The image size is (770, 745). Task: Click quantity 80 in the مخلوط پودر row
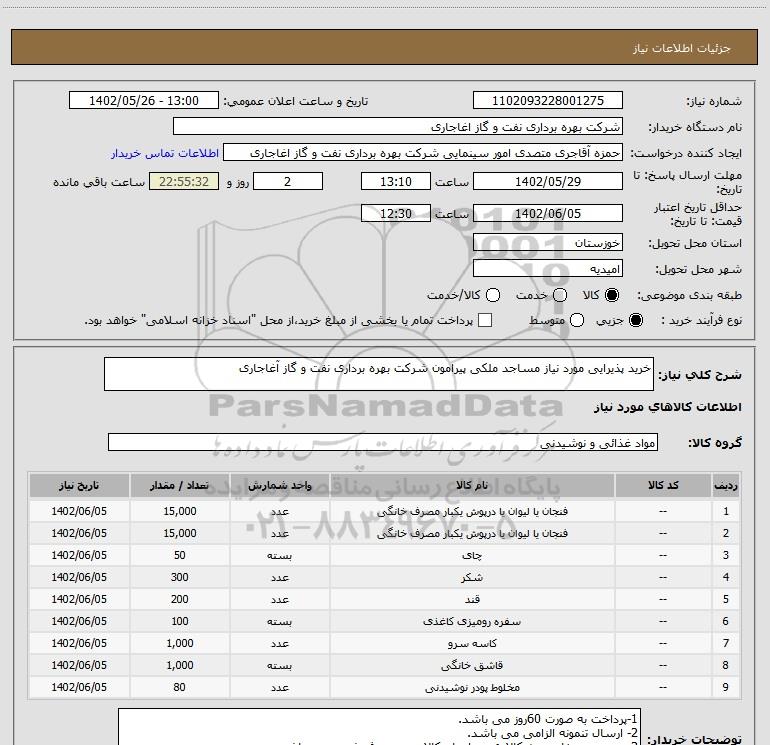180,687
